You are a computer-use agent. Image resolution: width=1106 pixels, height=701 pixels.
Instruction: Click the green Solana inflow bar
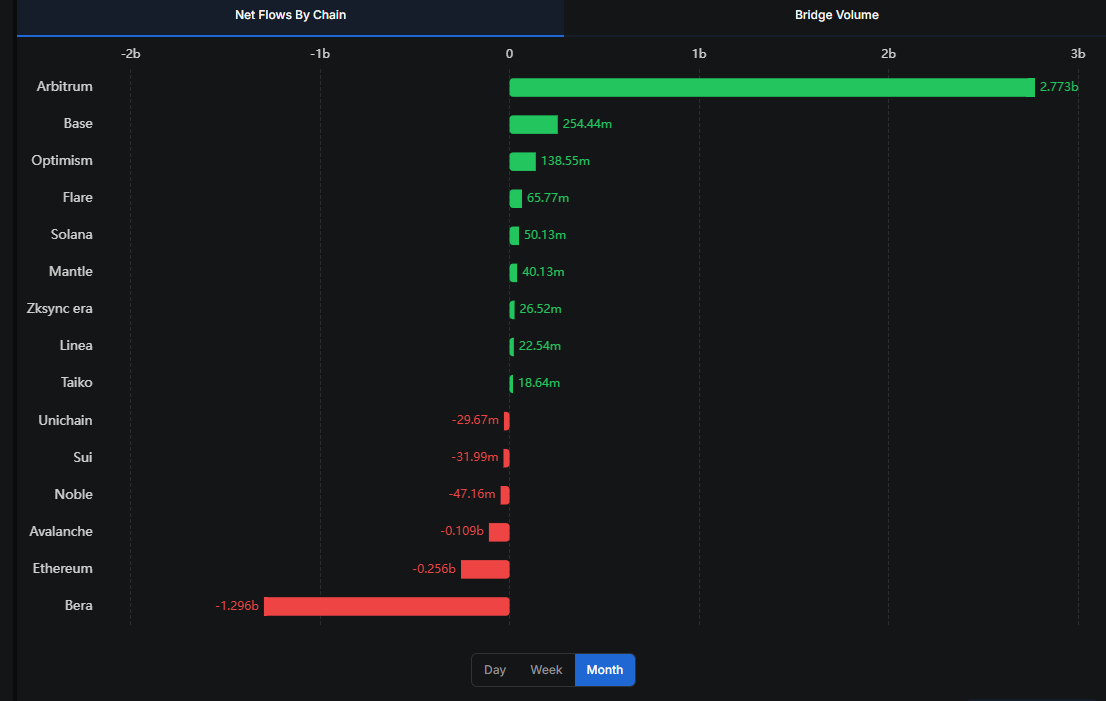514,236
